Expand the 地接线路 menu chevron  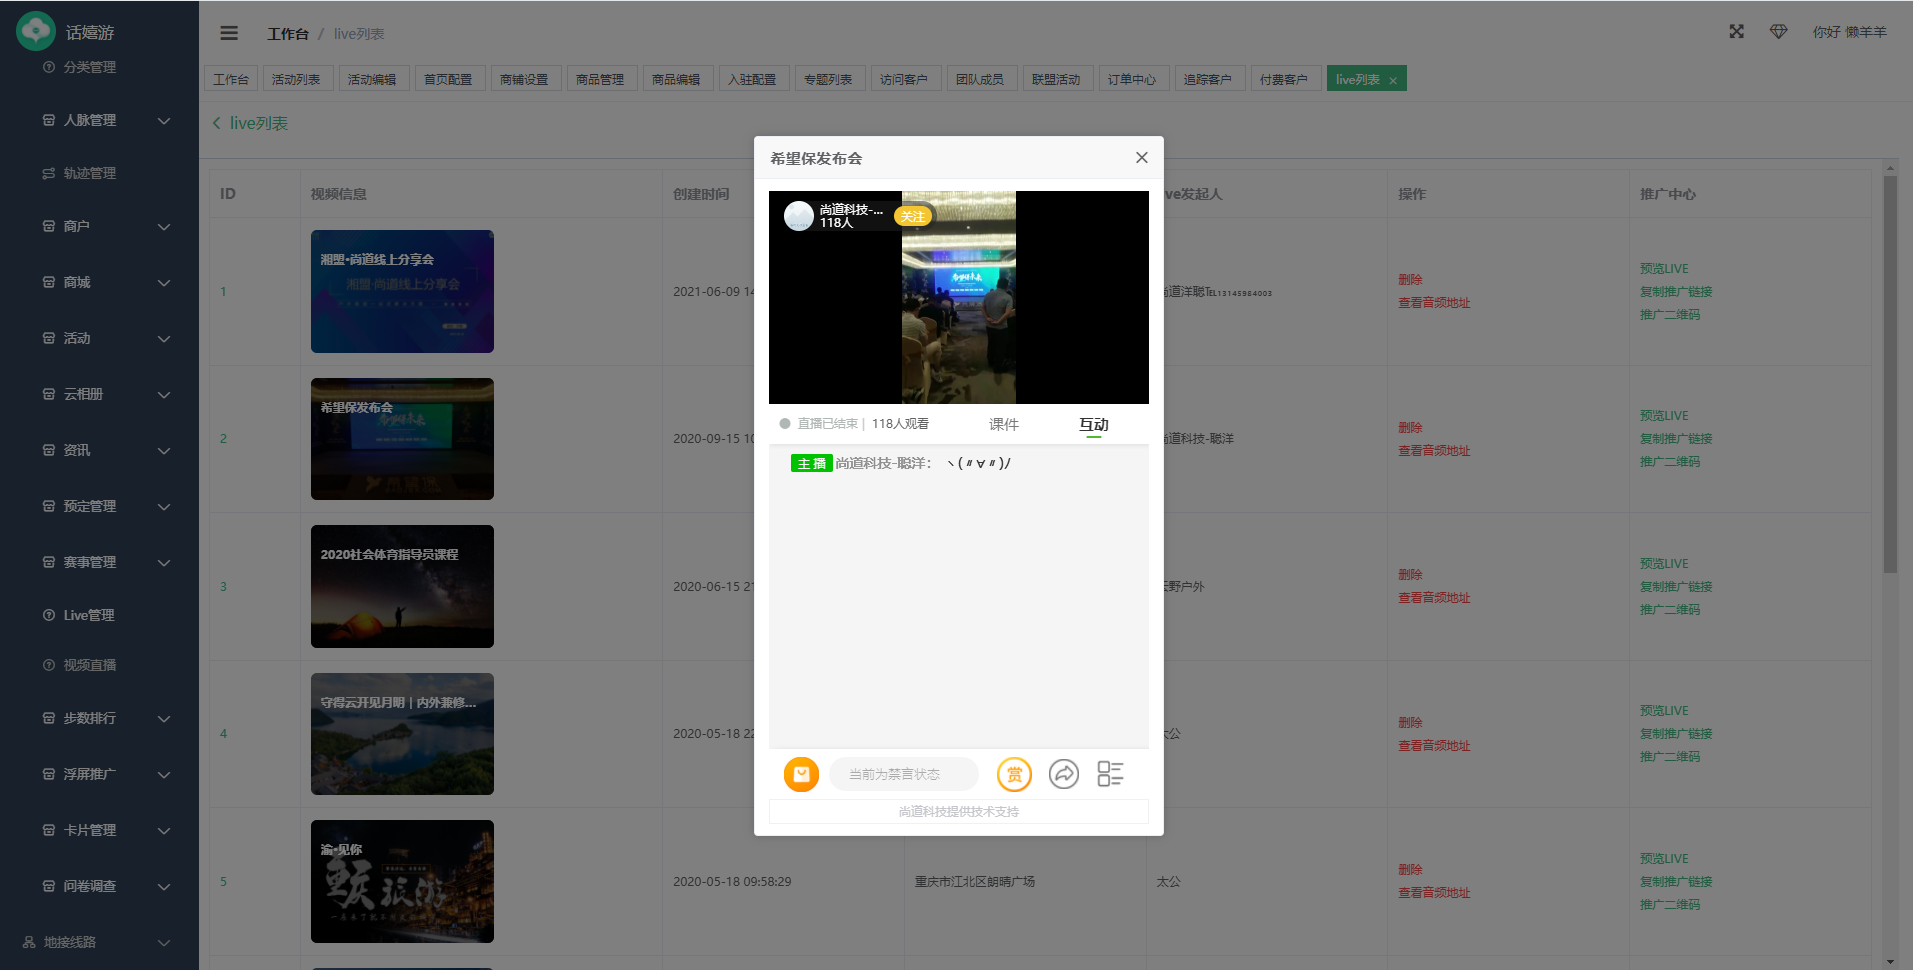pyautogui.click(x=164, y=943)
